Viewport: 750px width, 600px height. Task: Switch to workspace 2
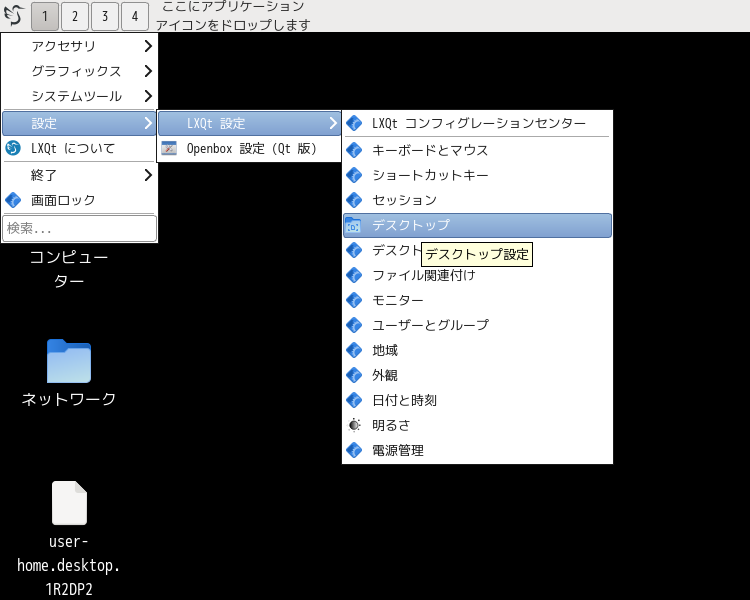point(75,16)
